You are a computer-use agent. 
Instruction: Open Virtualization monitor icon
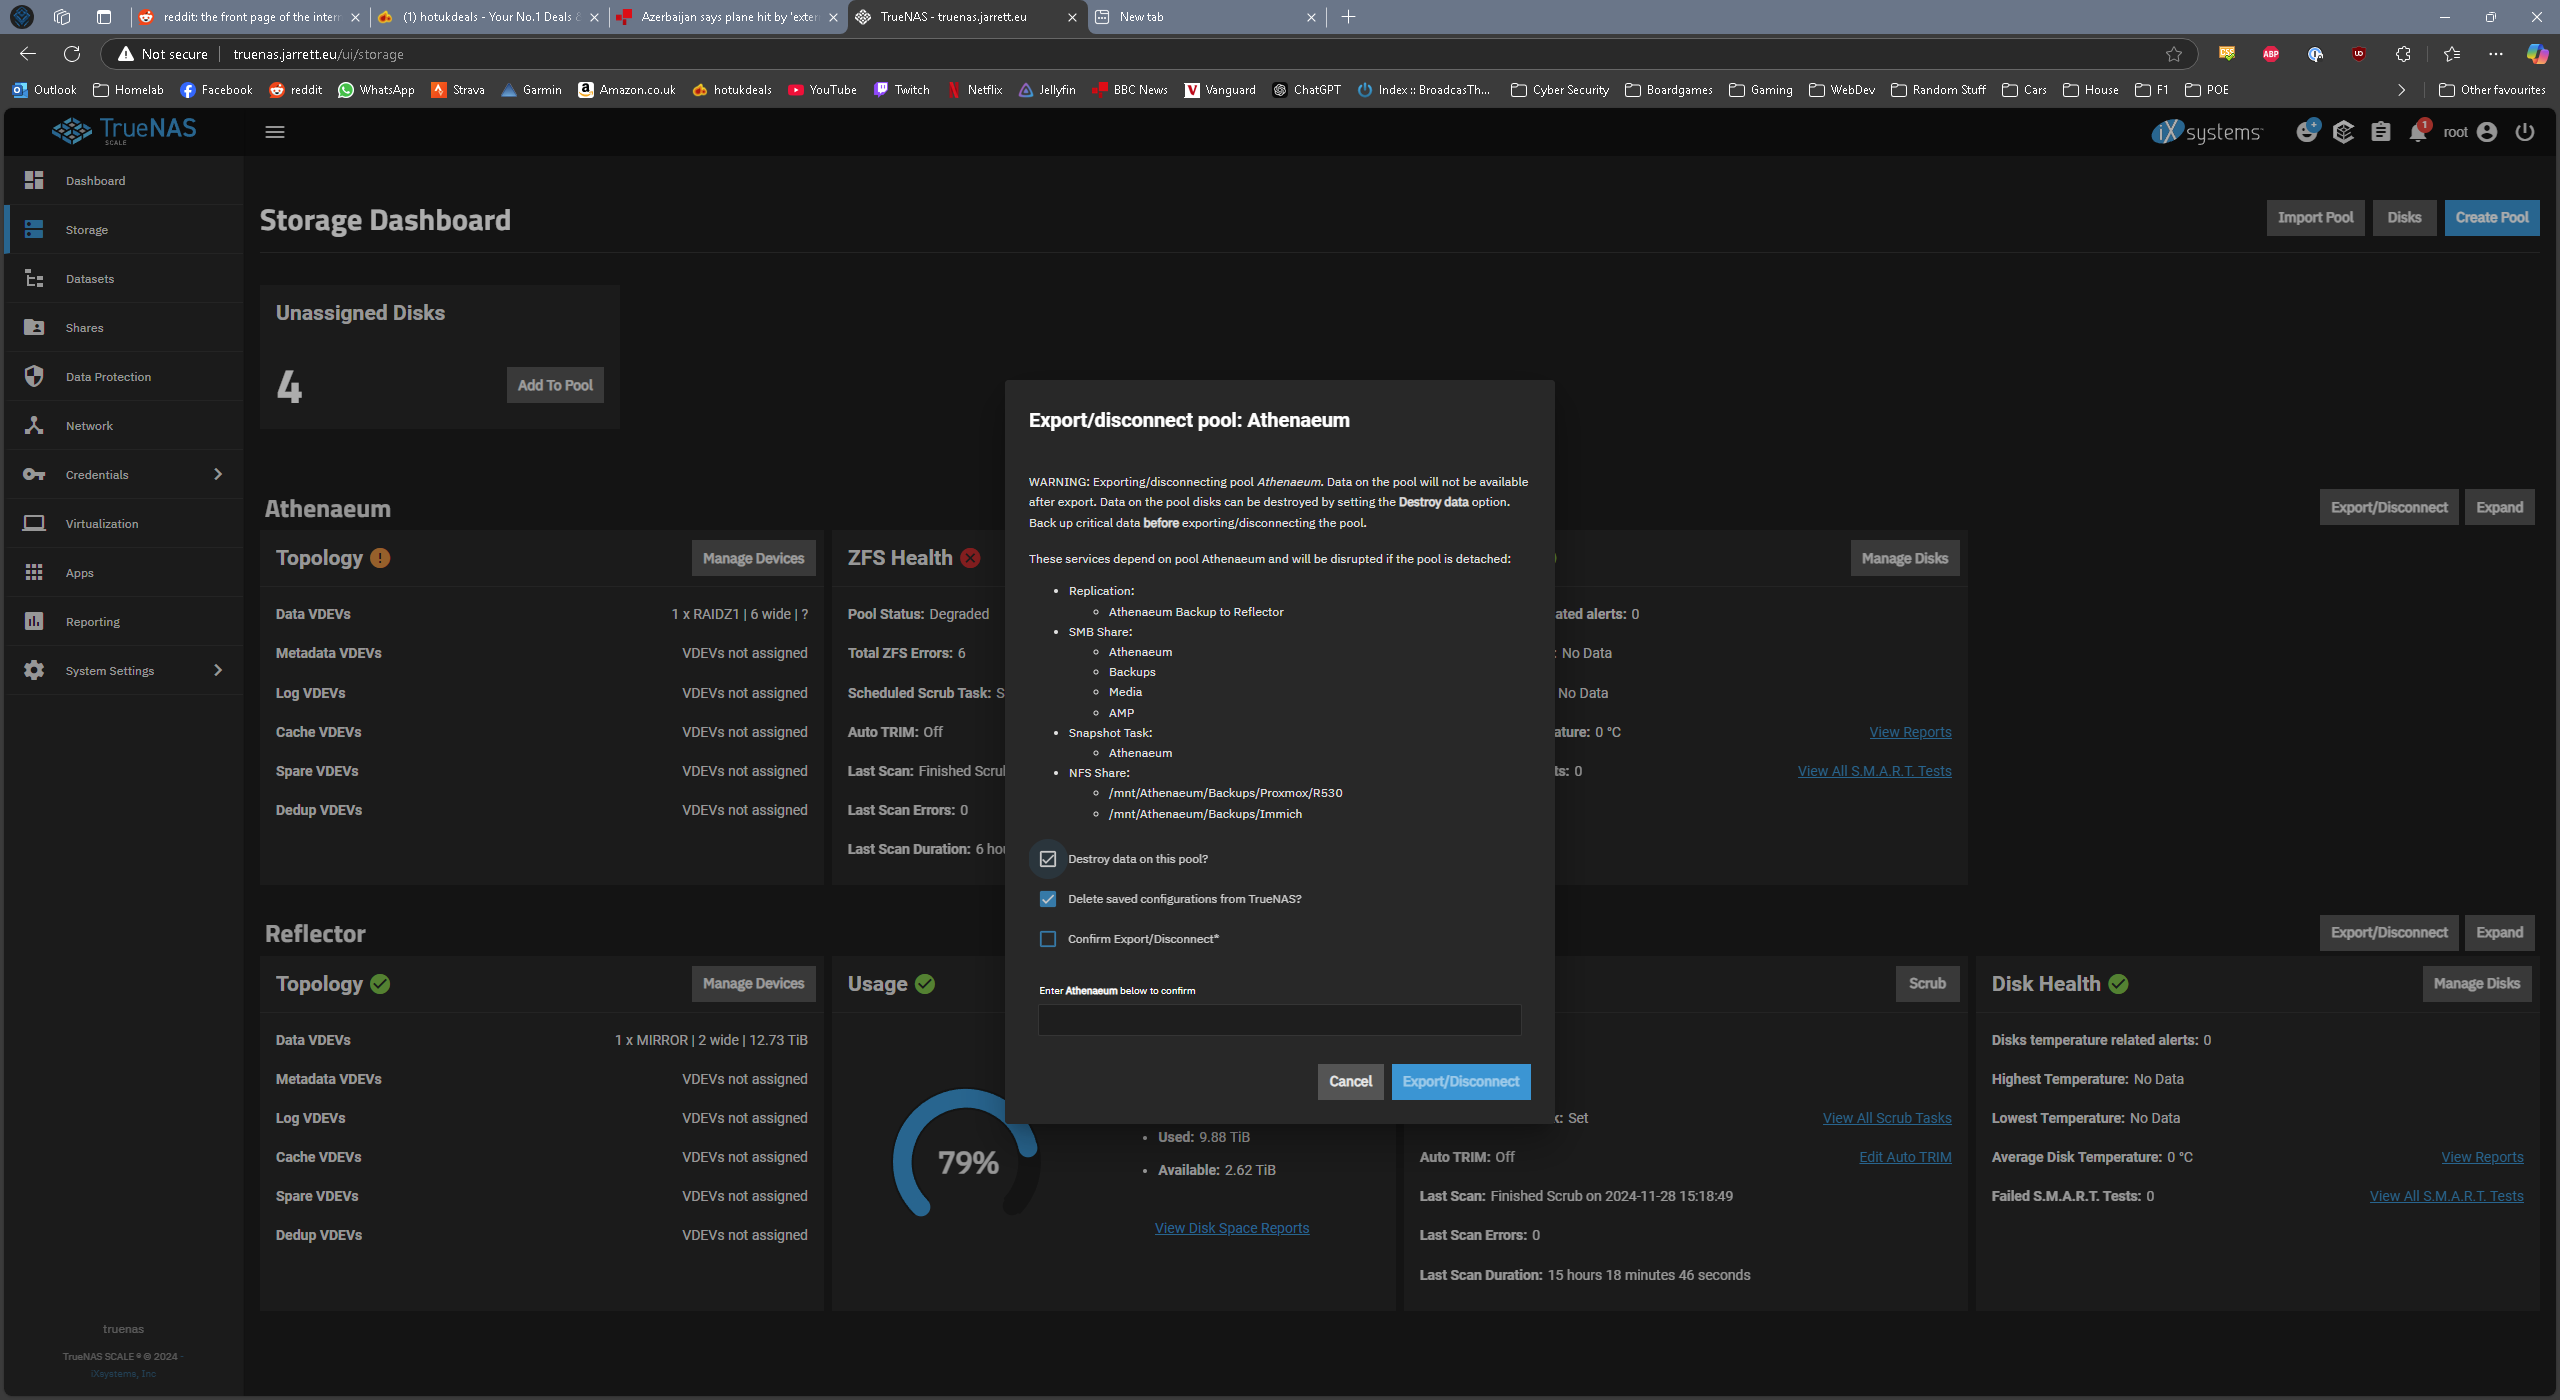point(34,523)
